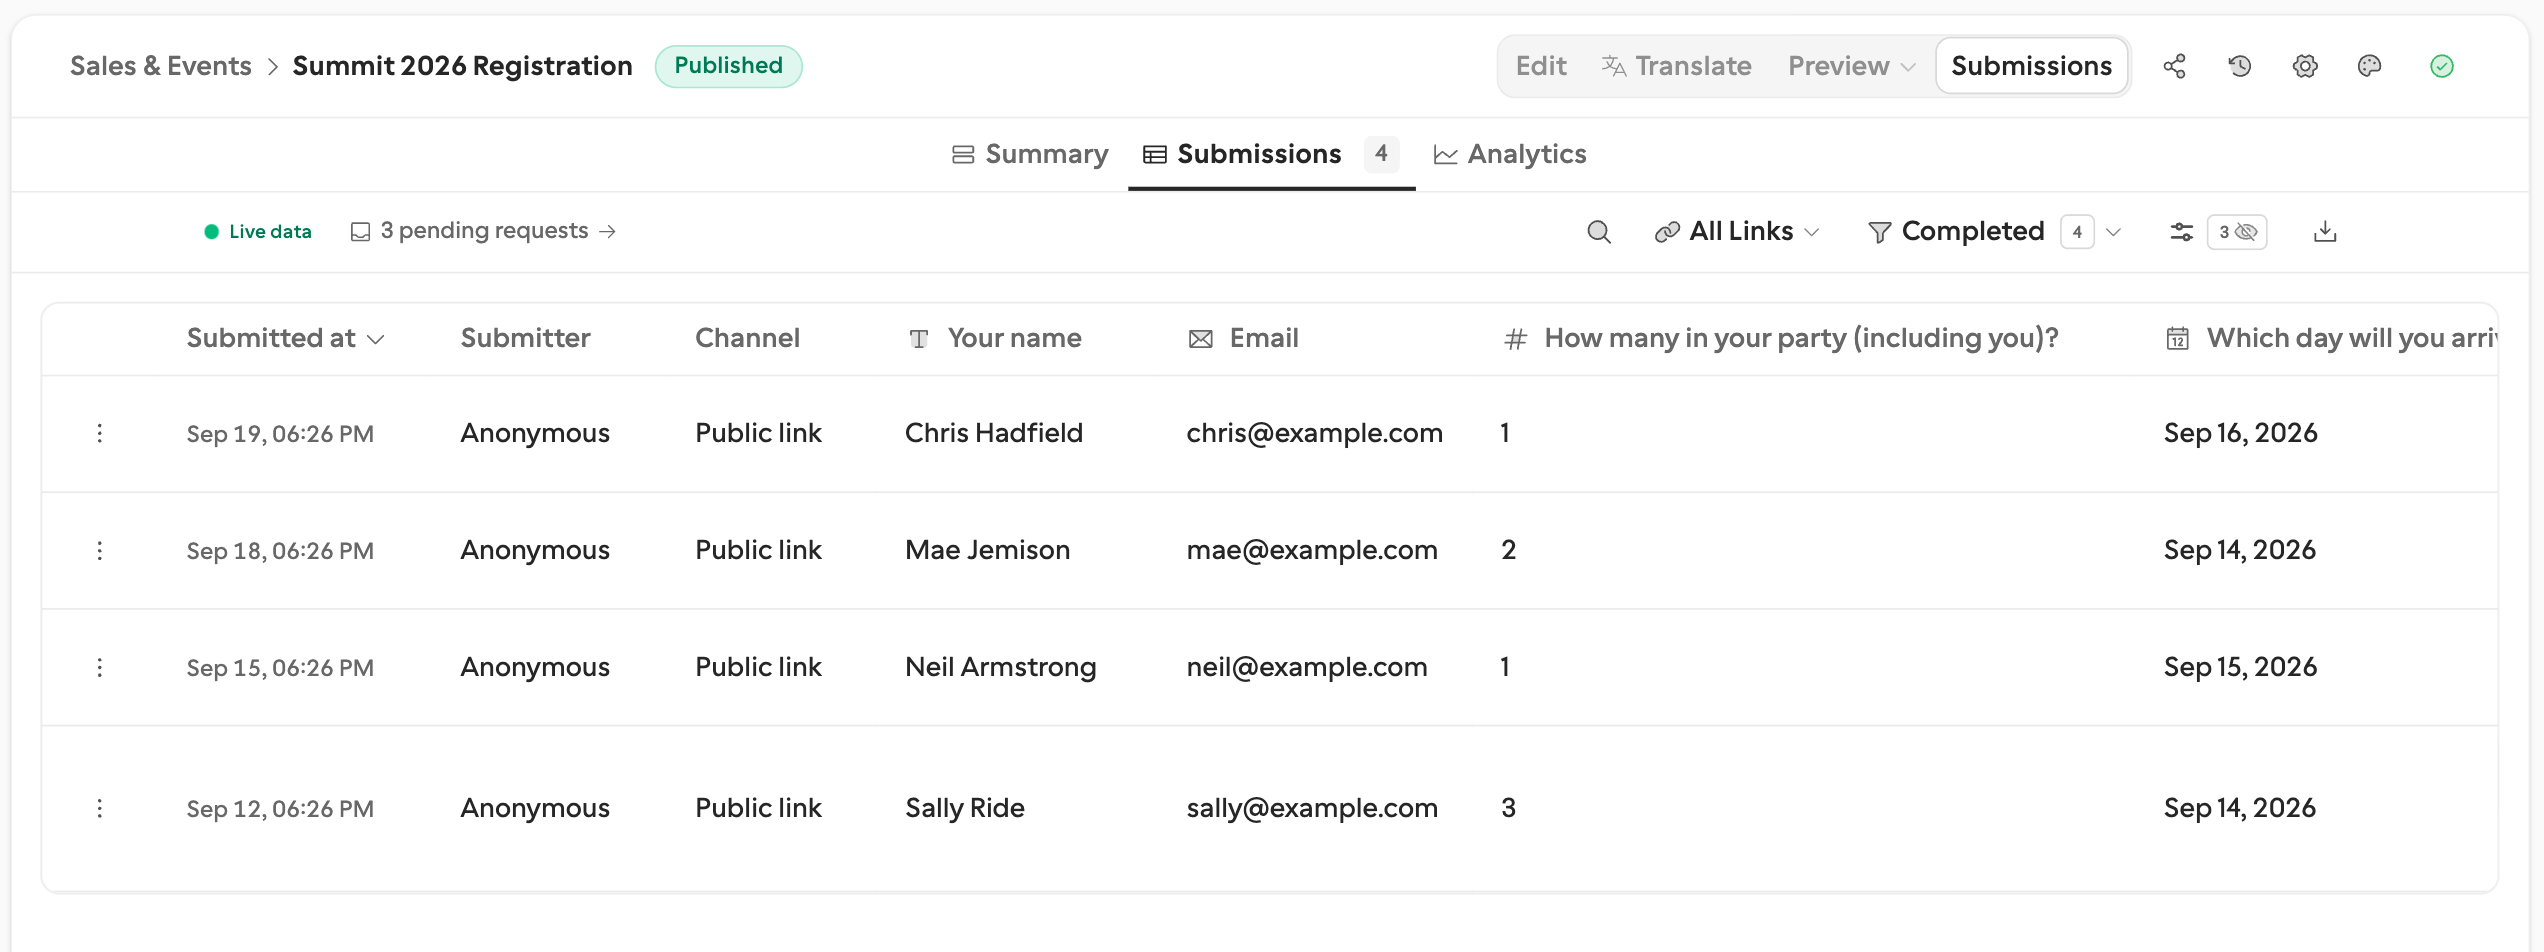Open the Translate view

click(x=1677, y=66)
